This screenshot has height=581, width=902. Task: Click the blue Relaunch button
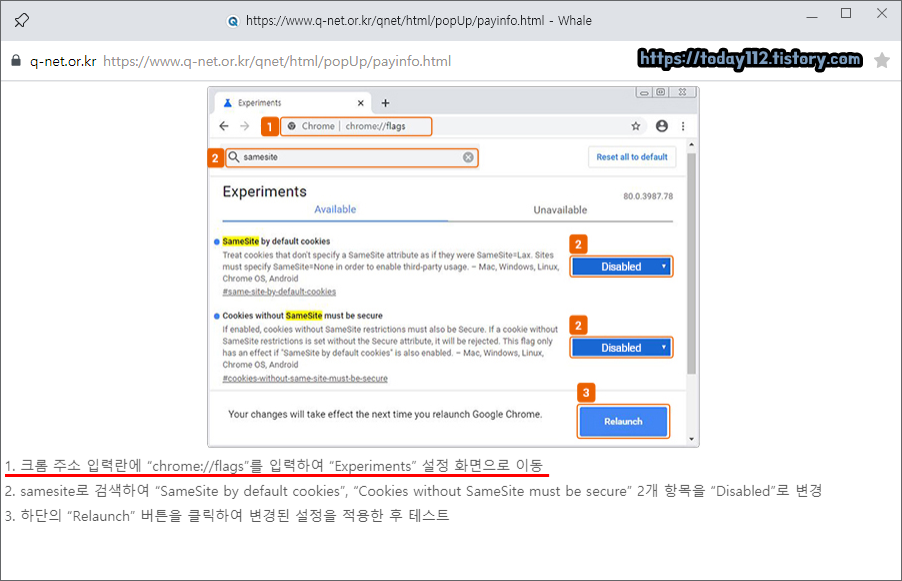[623, 421]
